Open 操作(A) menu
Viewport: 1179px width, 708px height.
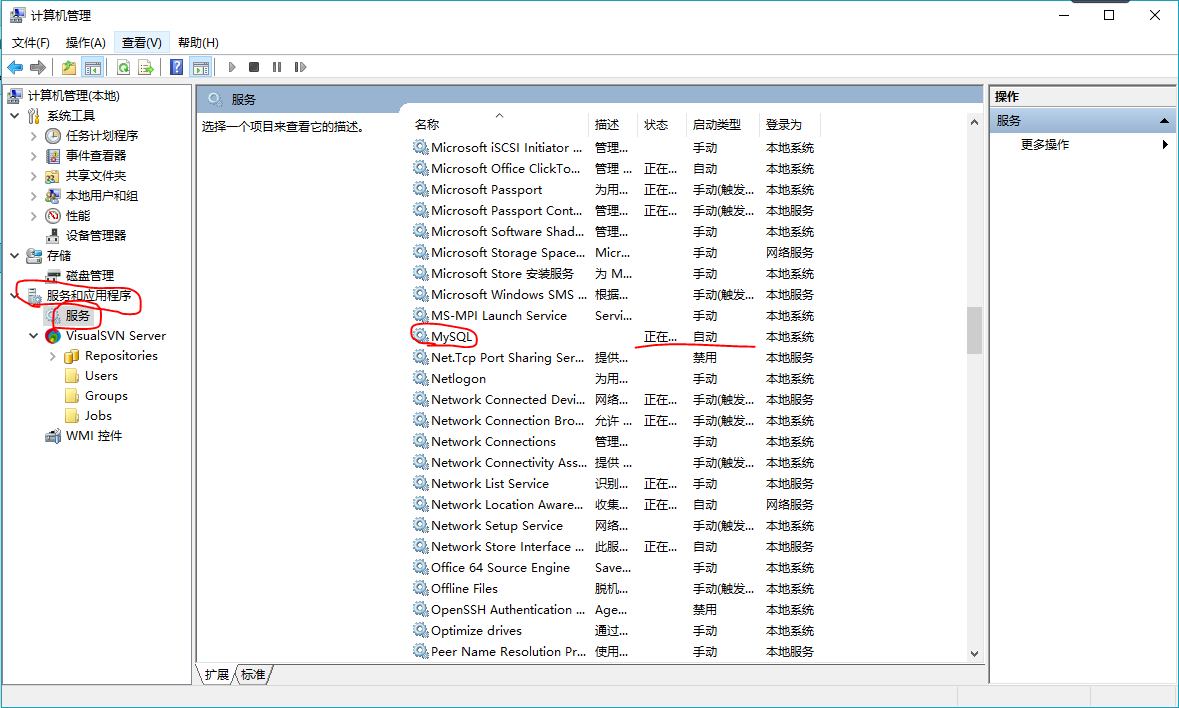[86, 43]
